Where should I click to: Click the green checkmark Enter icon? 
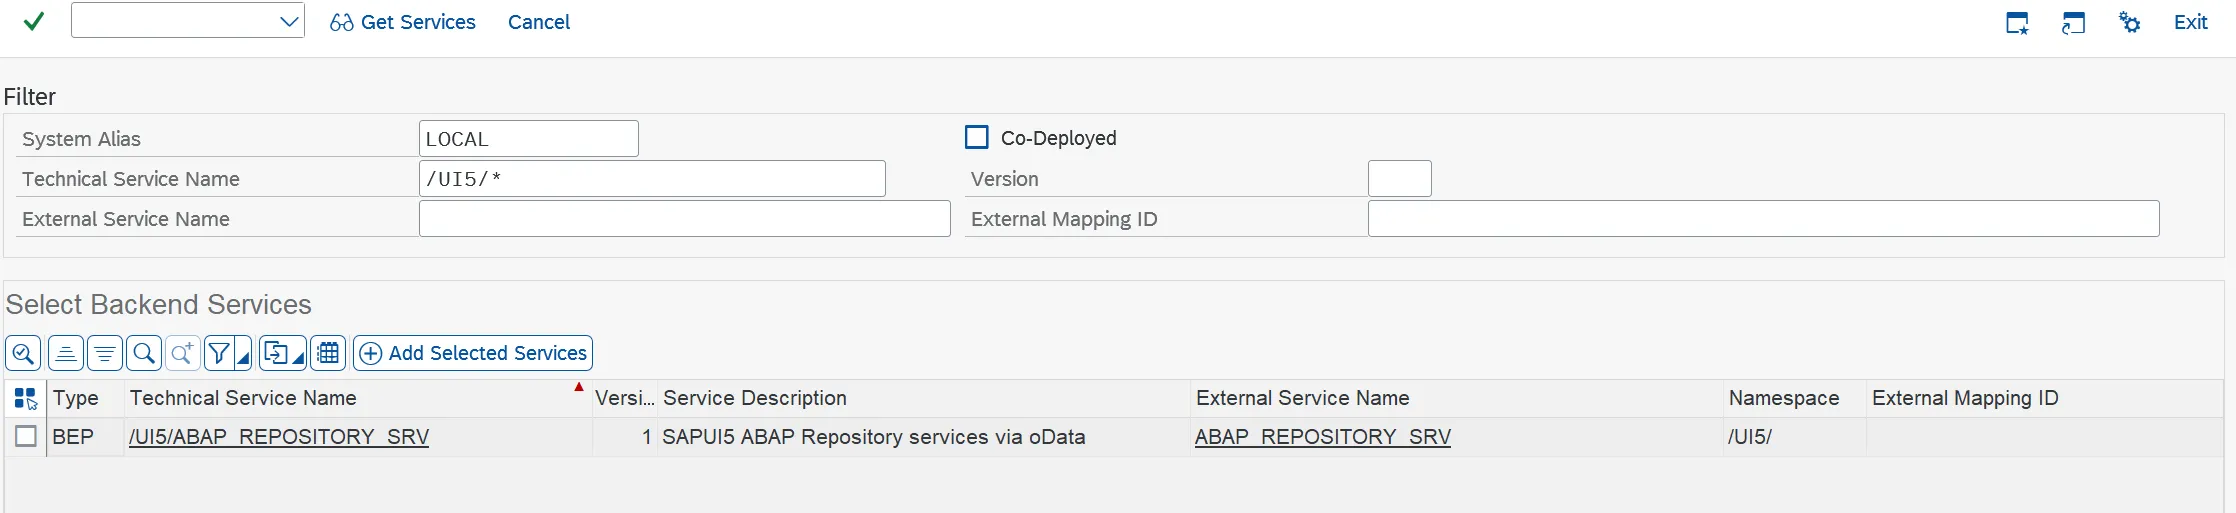click(33, 21)
